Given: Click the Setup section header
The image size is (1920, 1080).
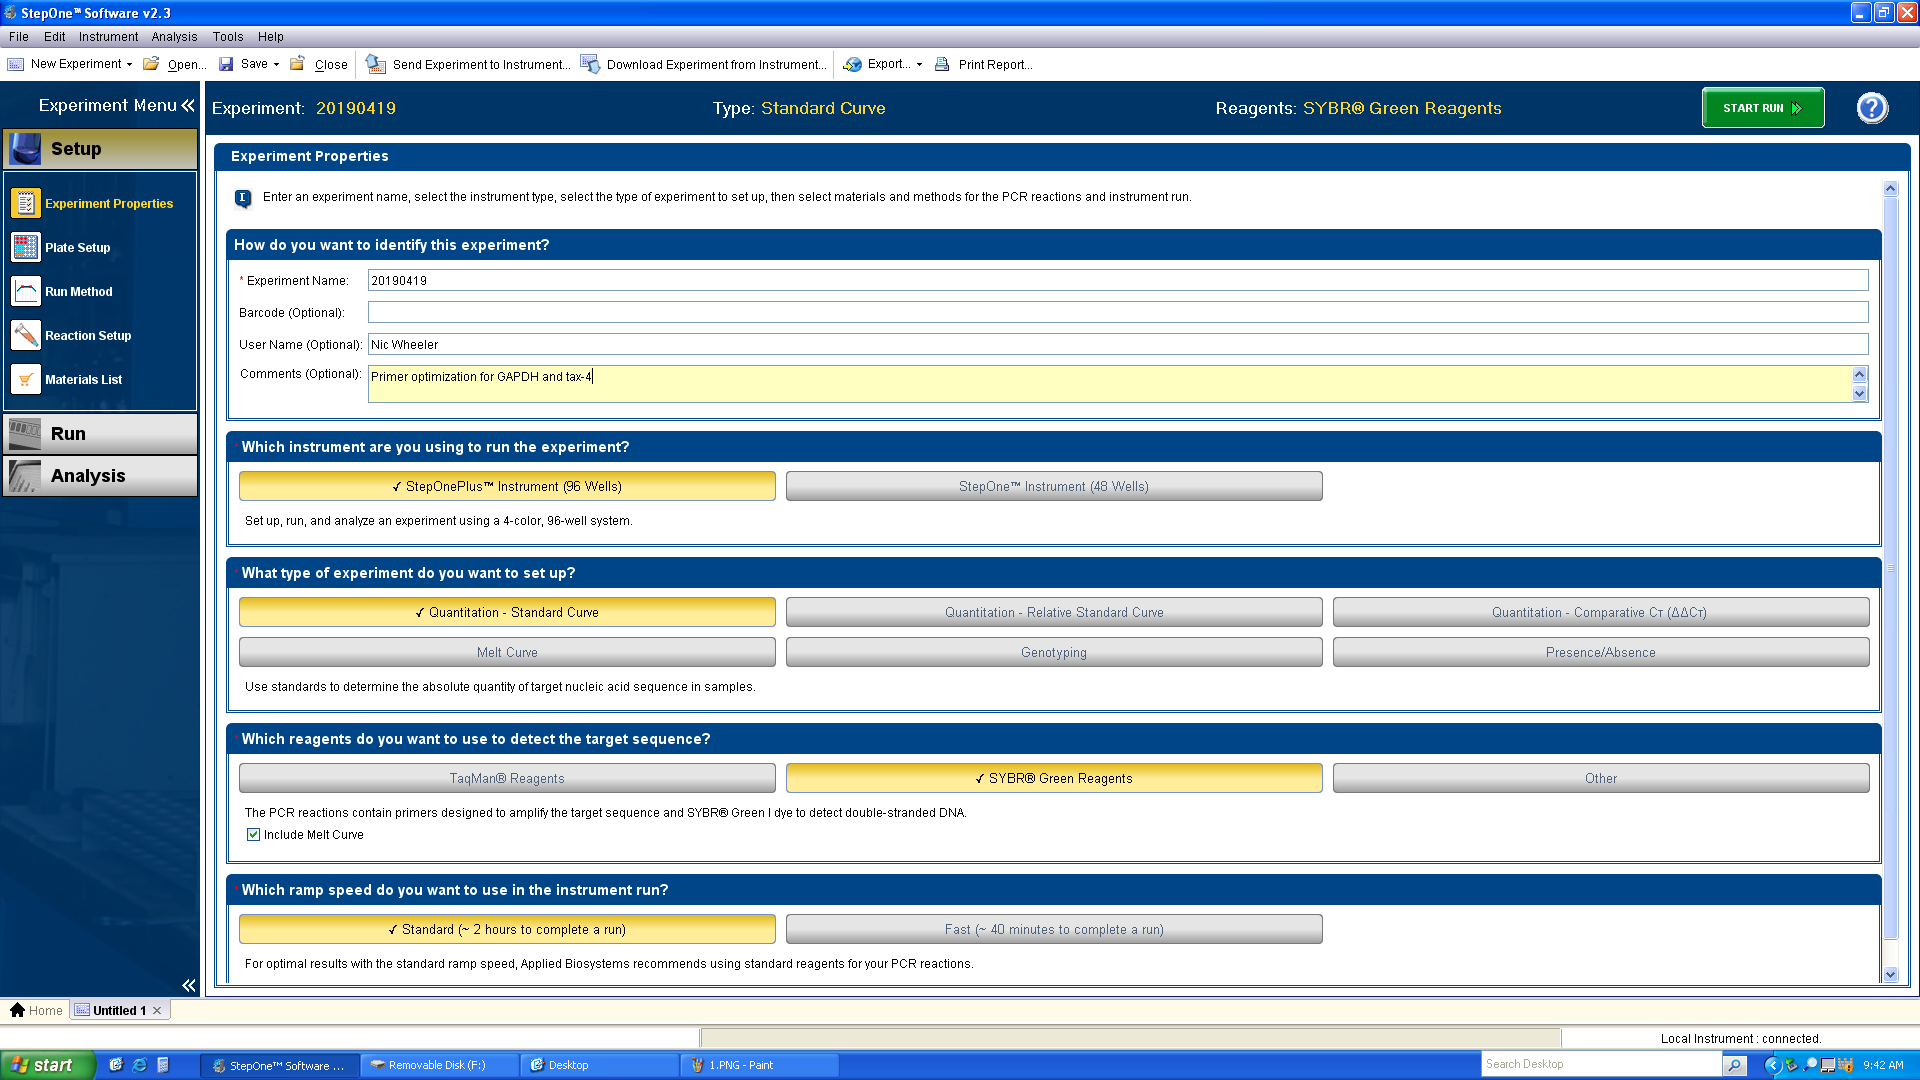Looking at the screenshot, I should 100,149.
